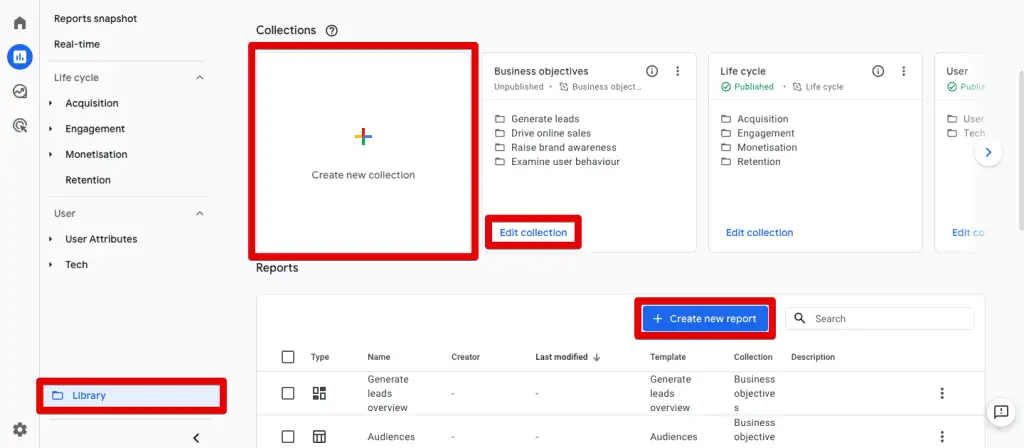Click Monetisation folder in Life cycle card
Viewport: 1024px width, 448px height.
pyautogui.click(x=759, y=148)
